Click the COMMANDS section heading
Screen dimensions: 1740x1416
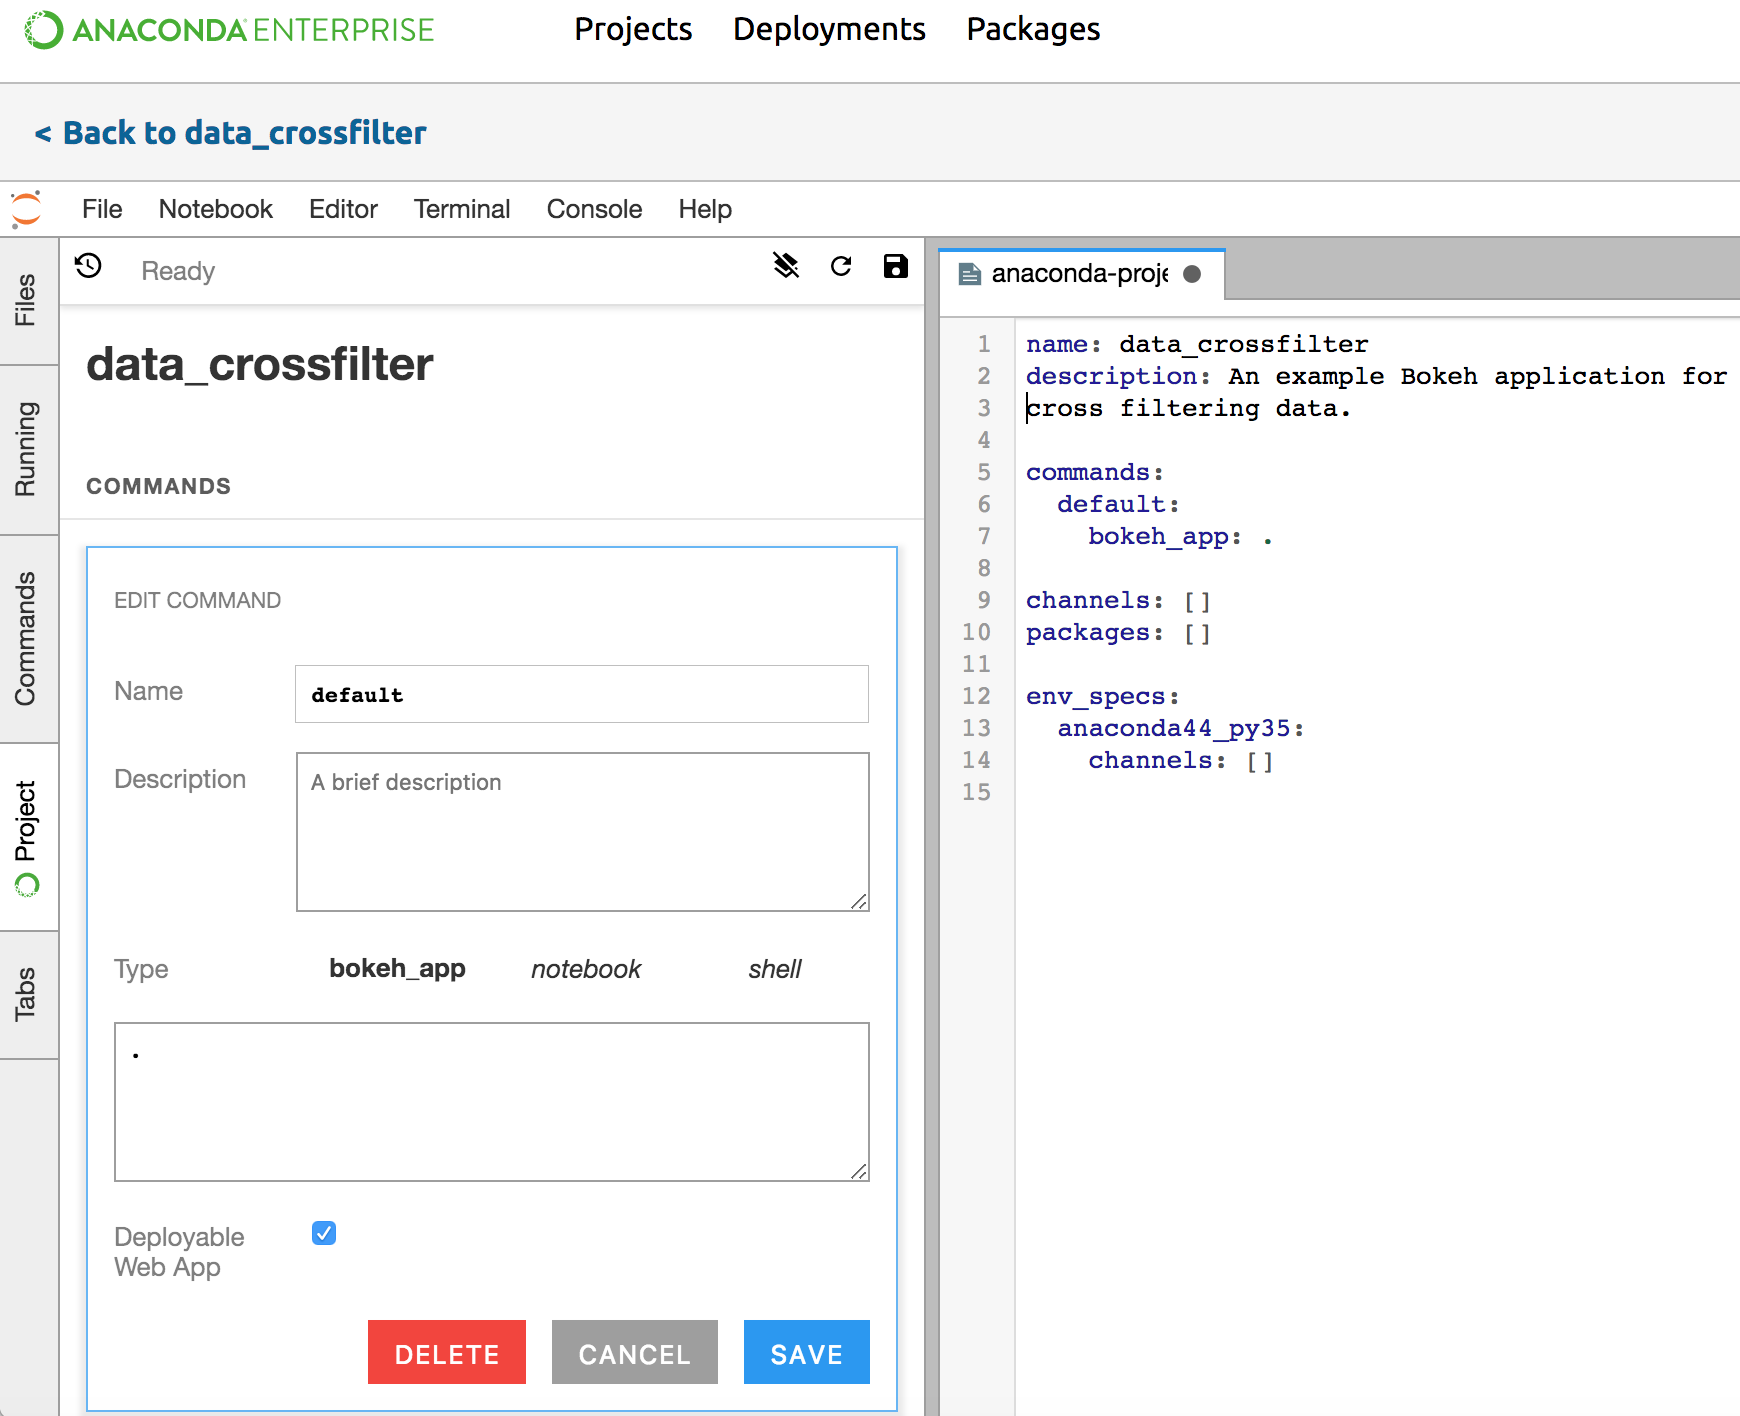point(159,486)
